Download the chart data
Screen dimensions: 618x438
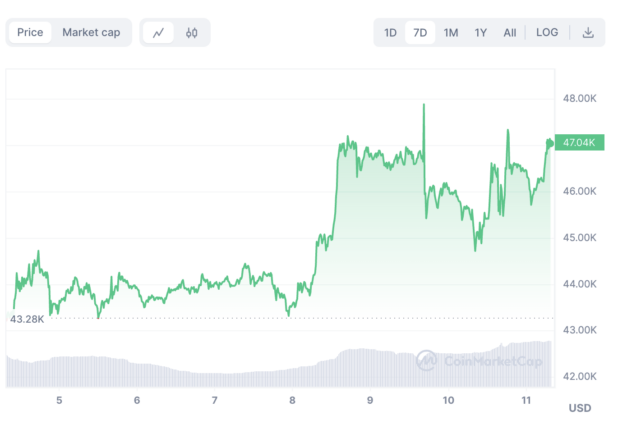click(588, 32)
